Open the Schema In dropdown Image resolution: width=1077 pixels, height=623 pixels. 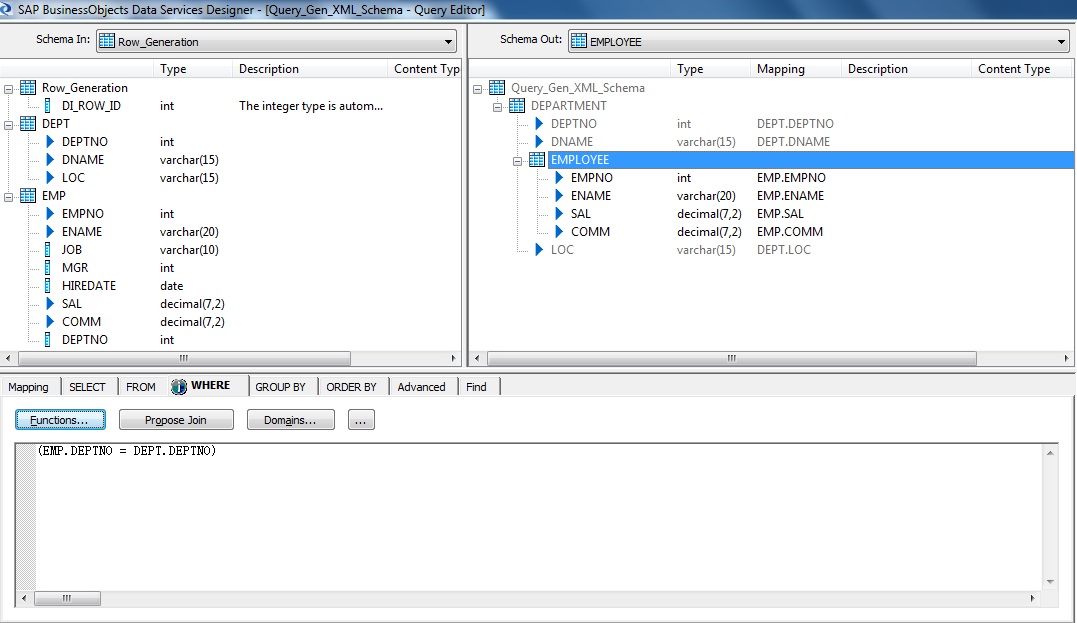pyautogui.click(x=449, y=42)
